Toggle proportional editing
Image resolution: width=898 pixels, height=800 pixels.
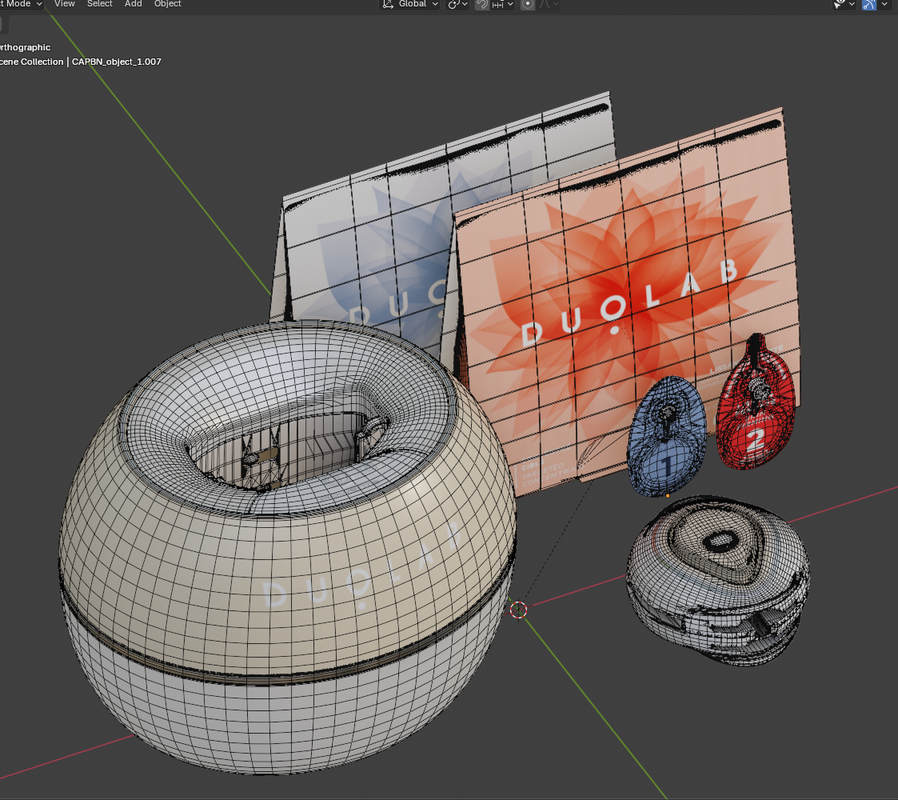click(x=528, y=4)
